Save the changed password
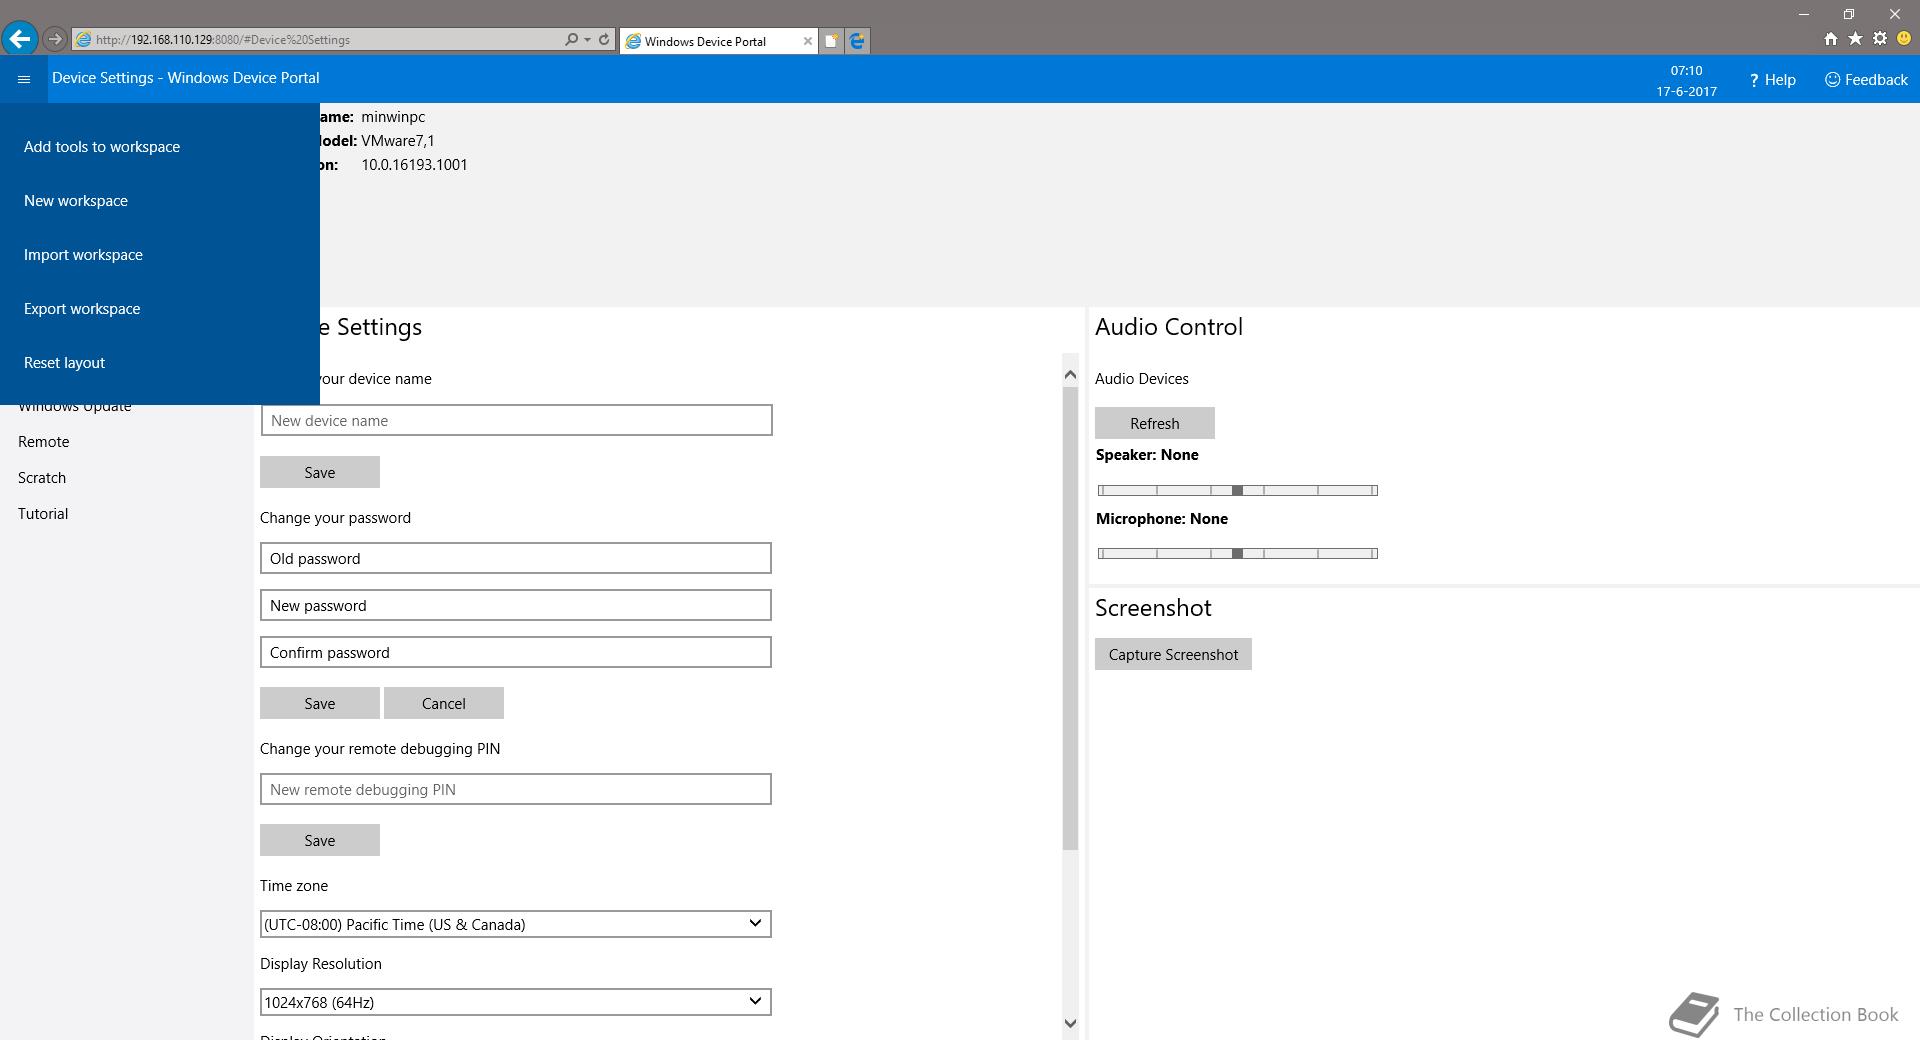 320,703
